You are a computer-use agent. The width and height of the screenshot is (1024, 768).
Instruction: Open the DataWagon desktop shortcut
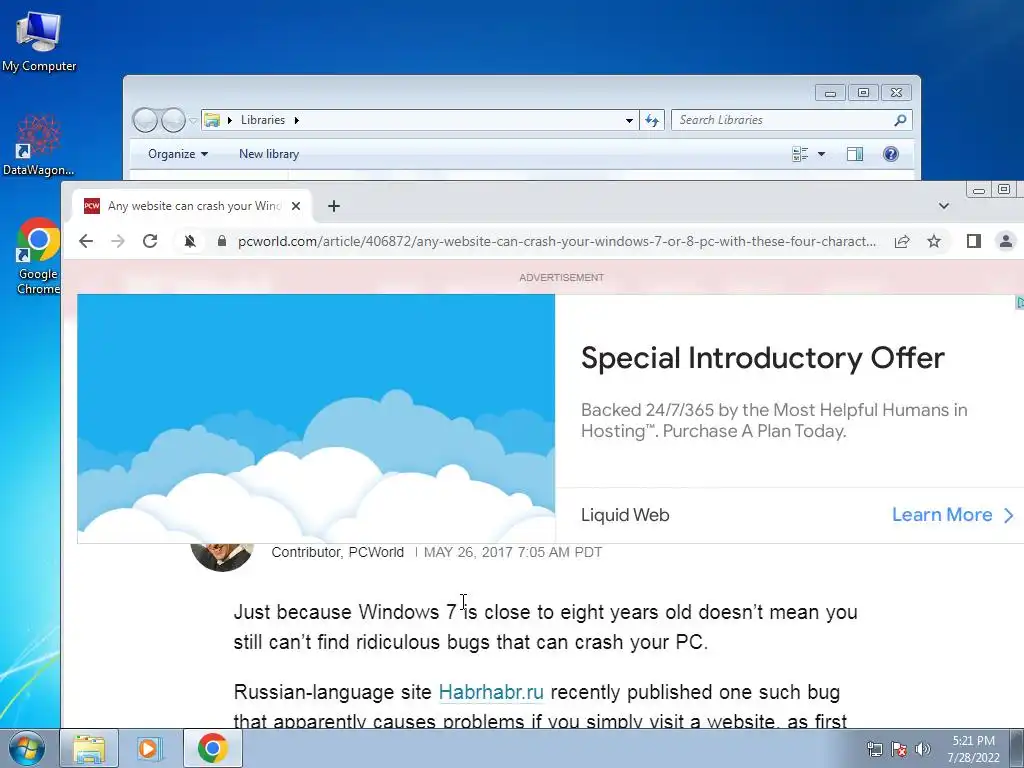click(38, 146)
